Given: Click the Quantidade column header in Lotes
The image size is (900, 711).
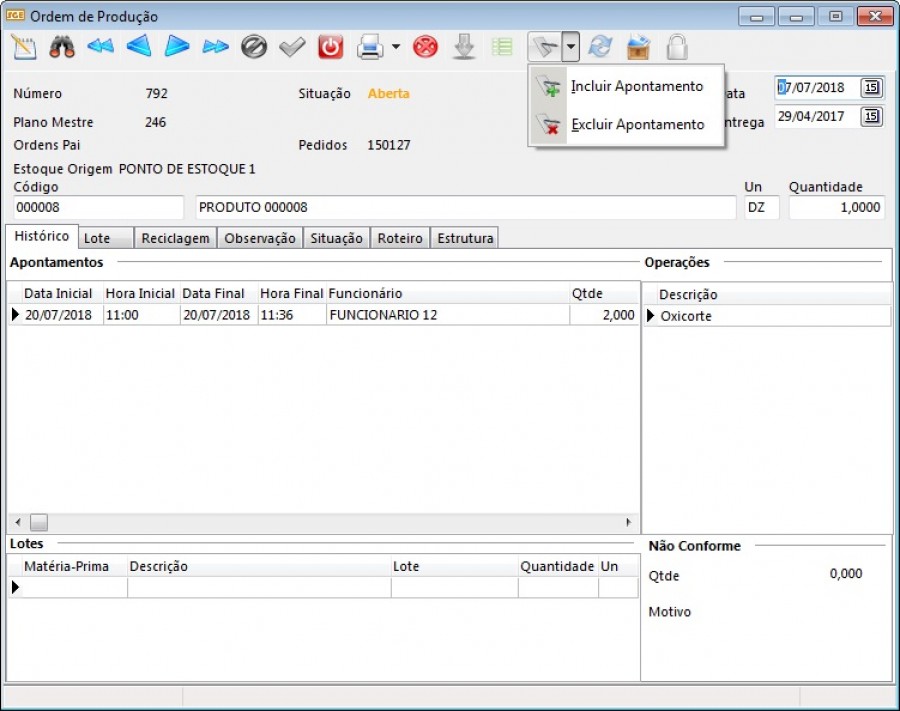Looking at the screenshot, I should point(557,566).
